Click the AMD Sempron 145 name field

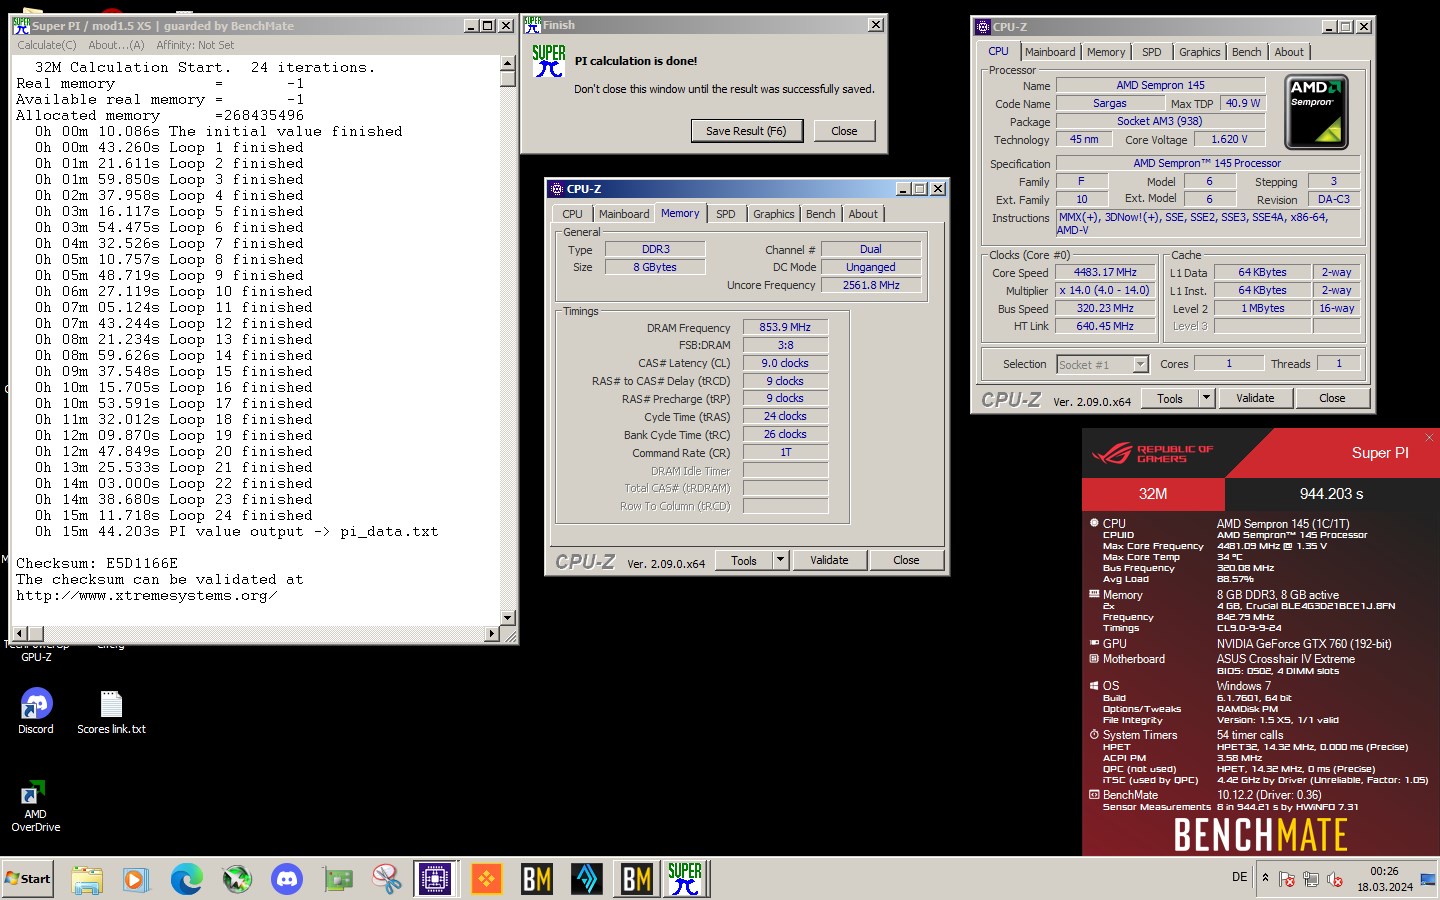1160,86
